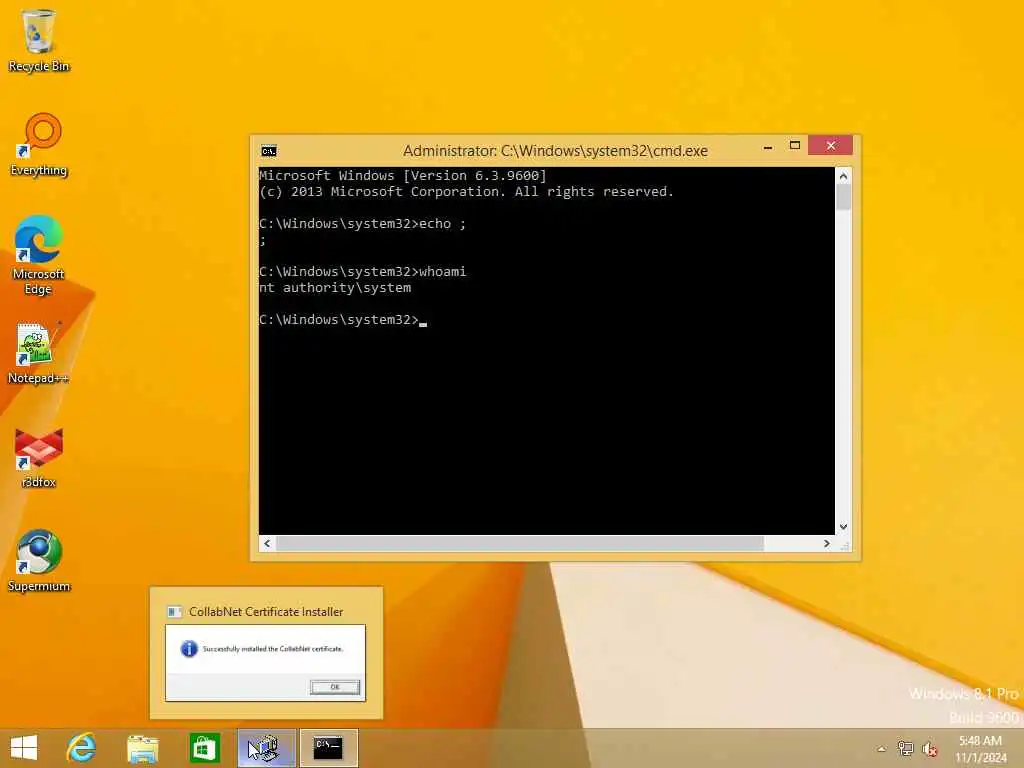Click OK in CollabNet Certificate Installer

[x=335, y=687]
